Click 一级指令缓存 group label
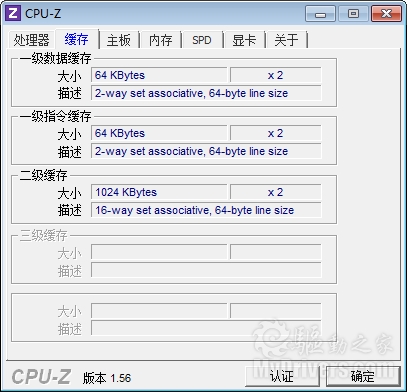Screen dimensions: 407x392 (x=55, y=117)
